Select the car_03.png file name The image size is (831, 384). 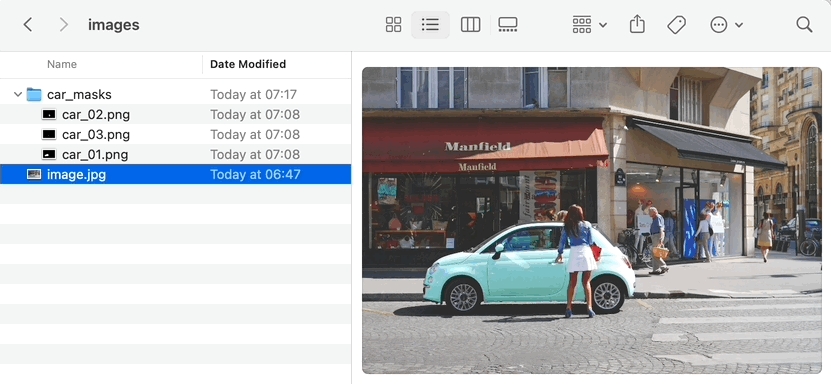(96, 135)
